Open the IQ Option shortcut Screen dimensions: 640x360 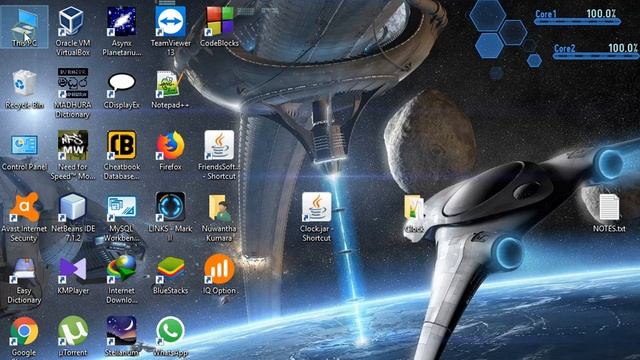tap(220, 275)
